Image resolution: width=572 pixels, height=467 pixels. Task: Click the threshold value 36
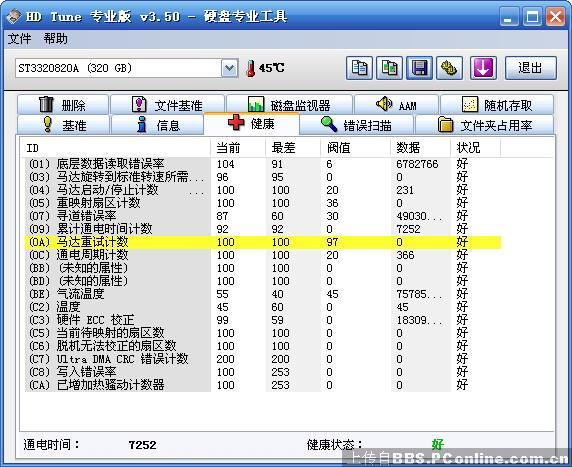point(332,203)
